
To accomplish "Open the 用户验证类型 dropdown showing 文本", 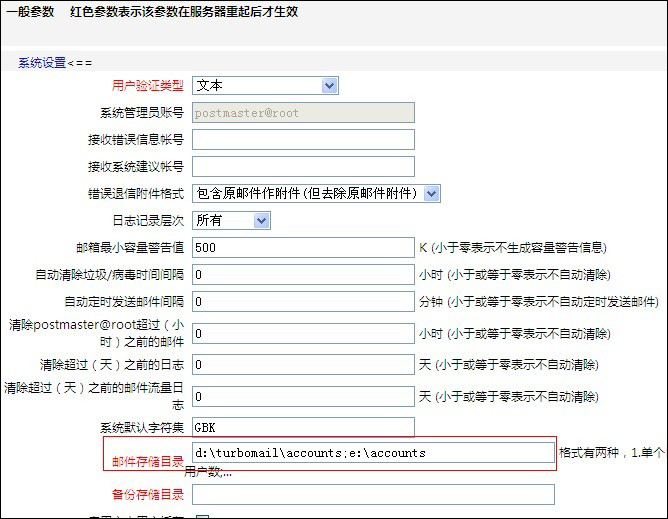I will [x=265, y=86].
